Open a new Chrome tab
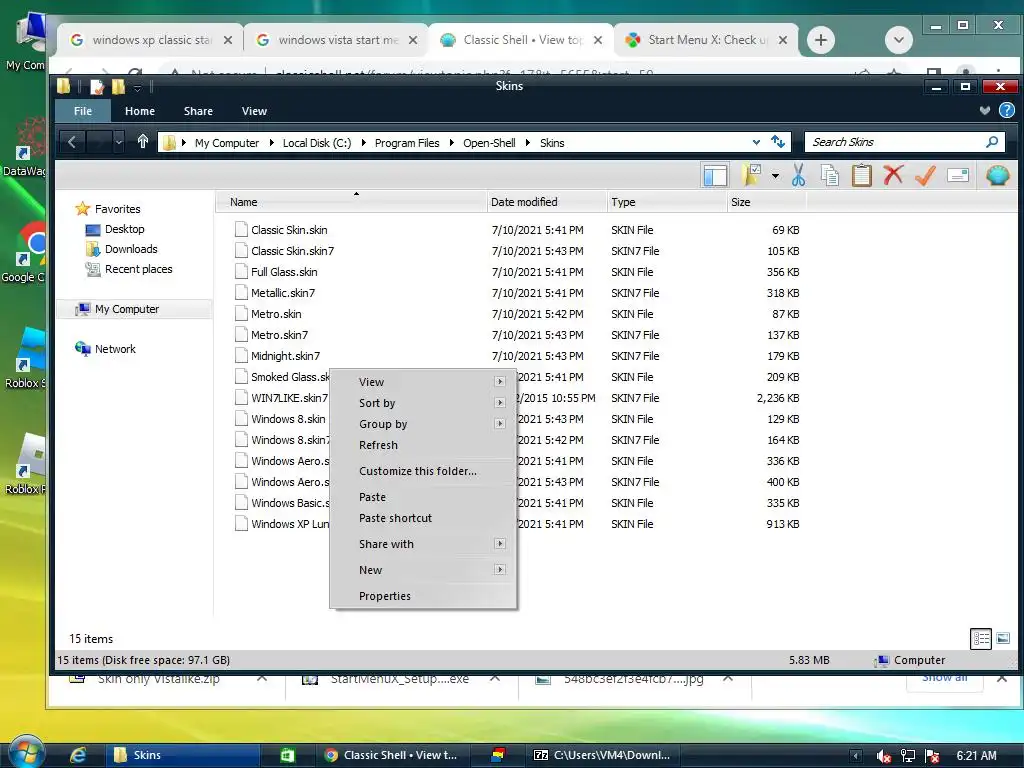 821,40
